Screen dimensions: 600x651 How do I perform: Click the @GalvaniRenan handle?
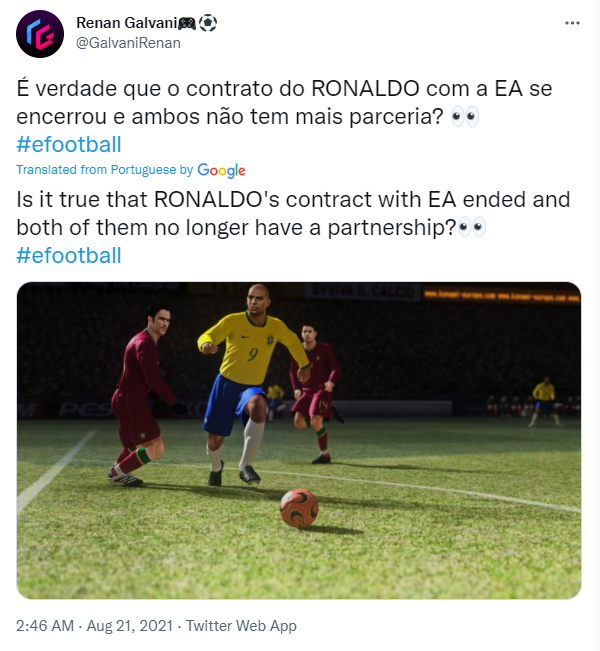(129, 43)
